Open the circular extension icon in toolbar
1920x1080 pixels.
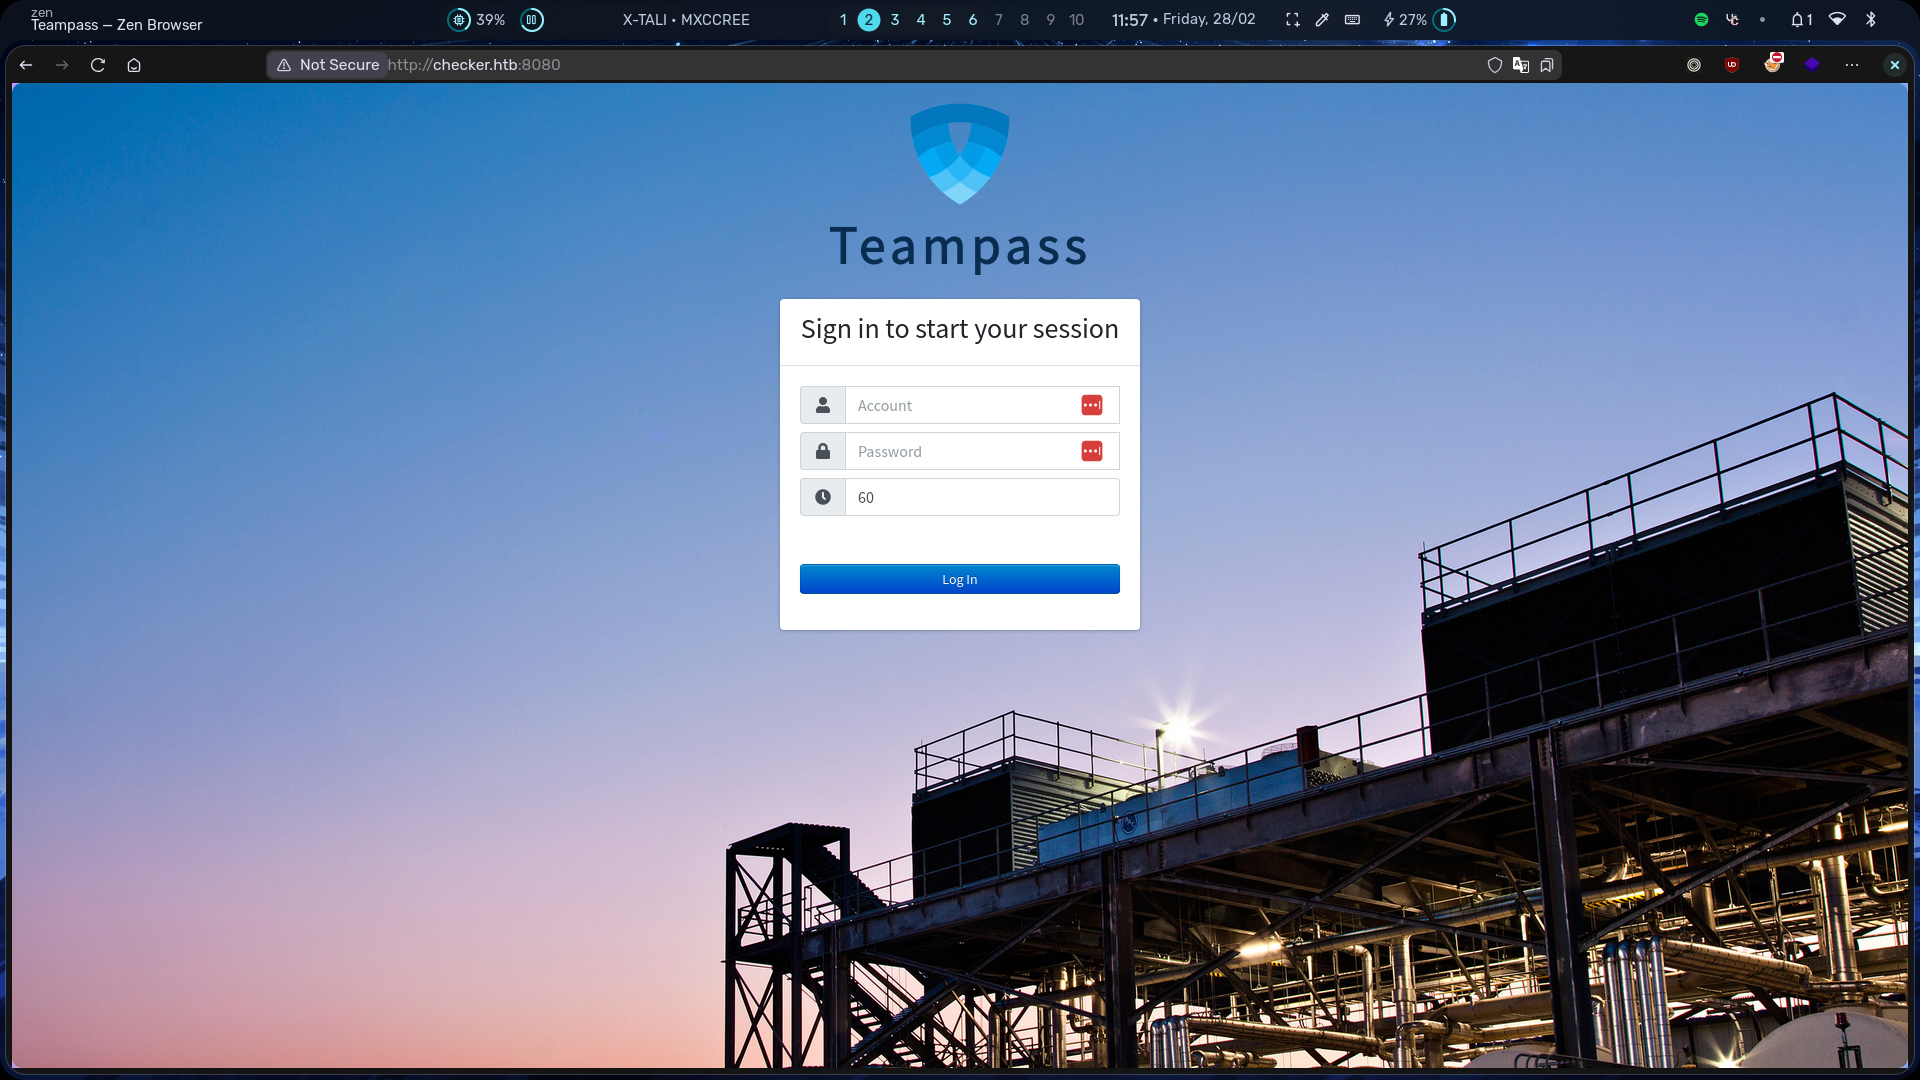[x=1694, y=65]
